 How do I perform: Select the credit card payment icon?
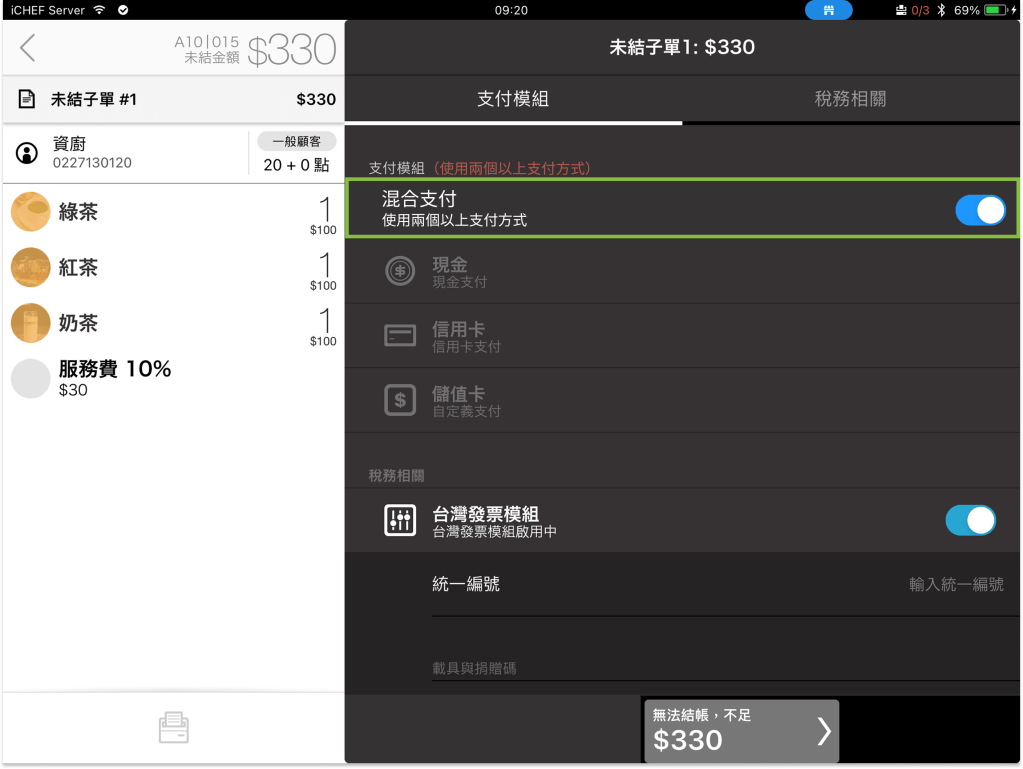[400, 336]
